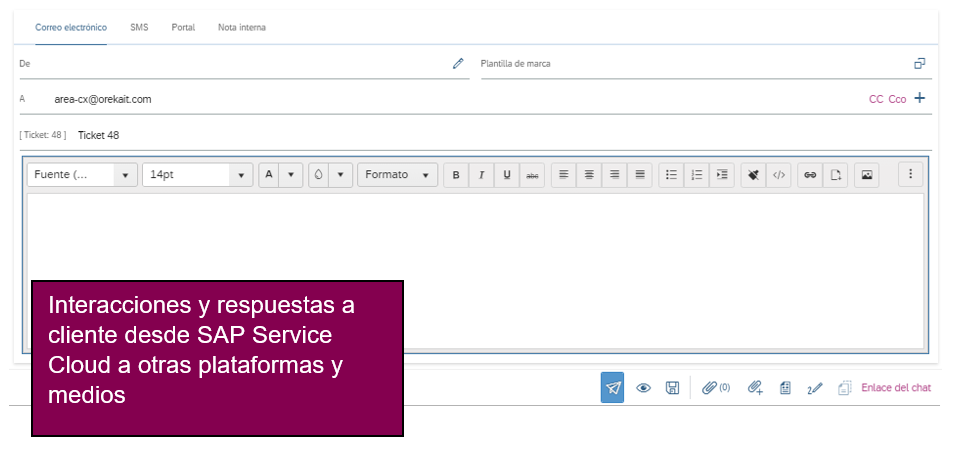Add a recipient with the plus icon

coord(920,98)
